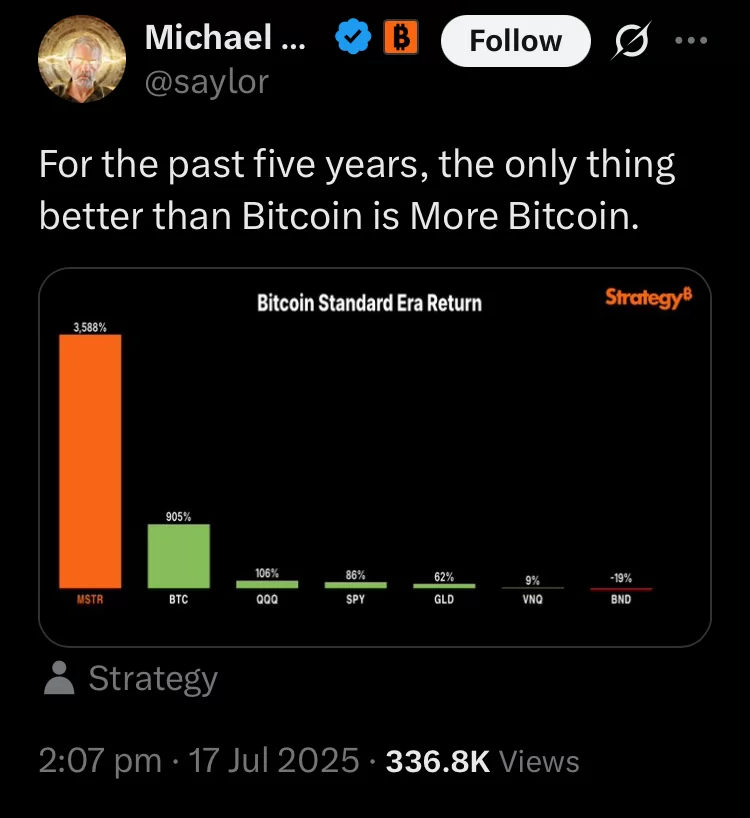Follow the @saylor account
The image size is (750, 818).
tap(515, 41)
